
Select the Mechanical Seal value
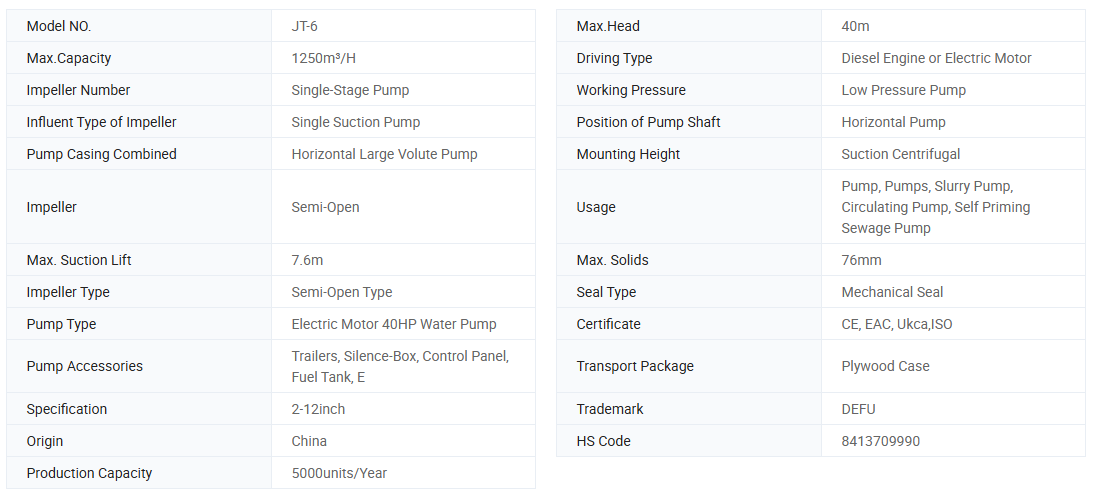[x=892, y=292]
